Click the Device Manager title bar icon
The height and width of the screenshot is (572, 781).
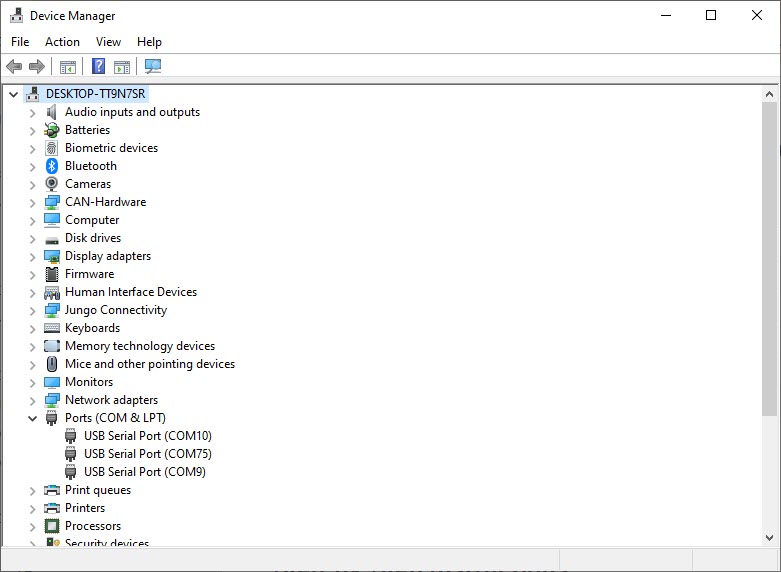pyautogui.click(x=16, y=16)
